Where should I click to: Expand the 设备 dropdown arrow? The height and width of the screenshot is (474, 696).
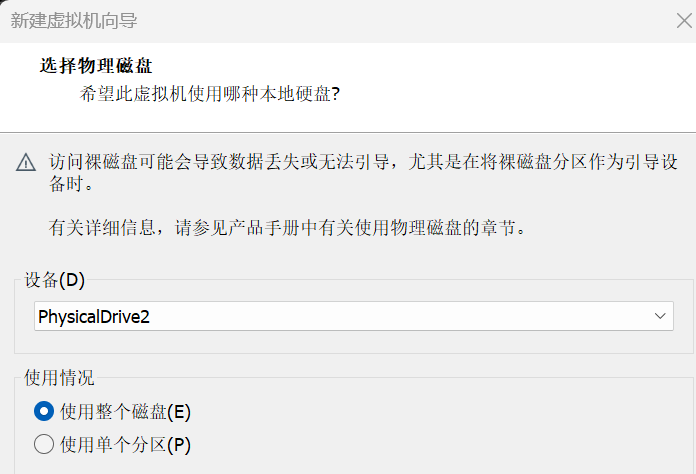click(660, 316)
